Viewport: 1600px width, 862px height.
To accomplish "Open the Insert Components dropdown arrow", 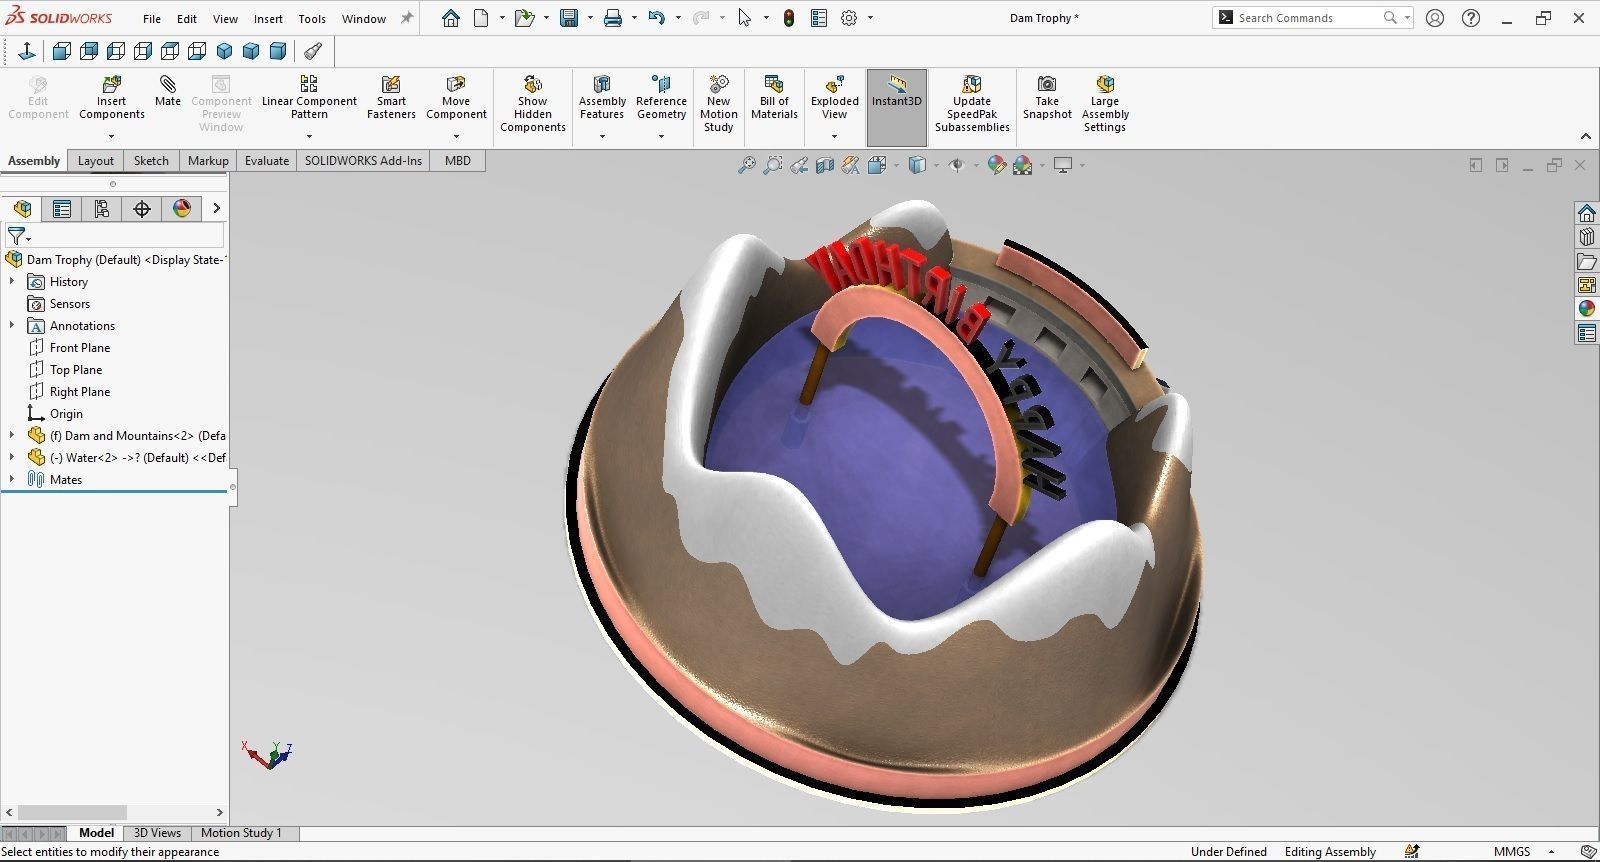I will pos(112,136).
